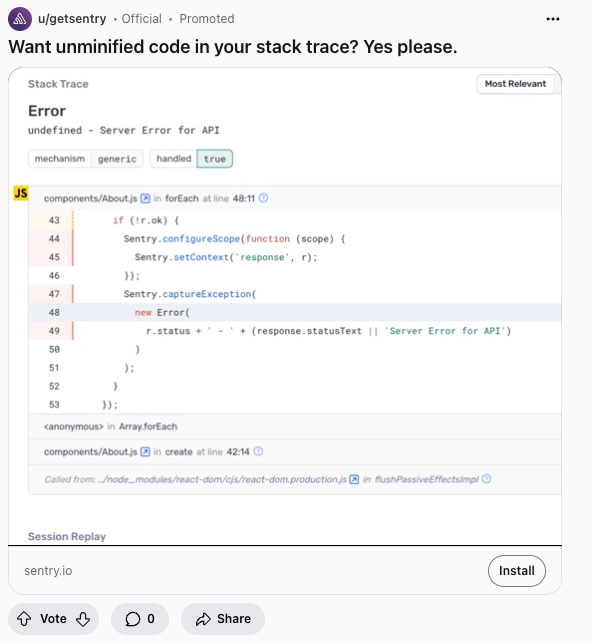Click the help icon after line 42:14
Image resolution: width=592 pixels, height=641 pixels.
(258, 451)
